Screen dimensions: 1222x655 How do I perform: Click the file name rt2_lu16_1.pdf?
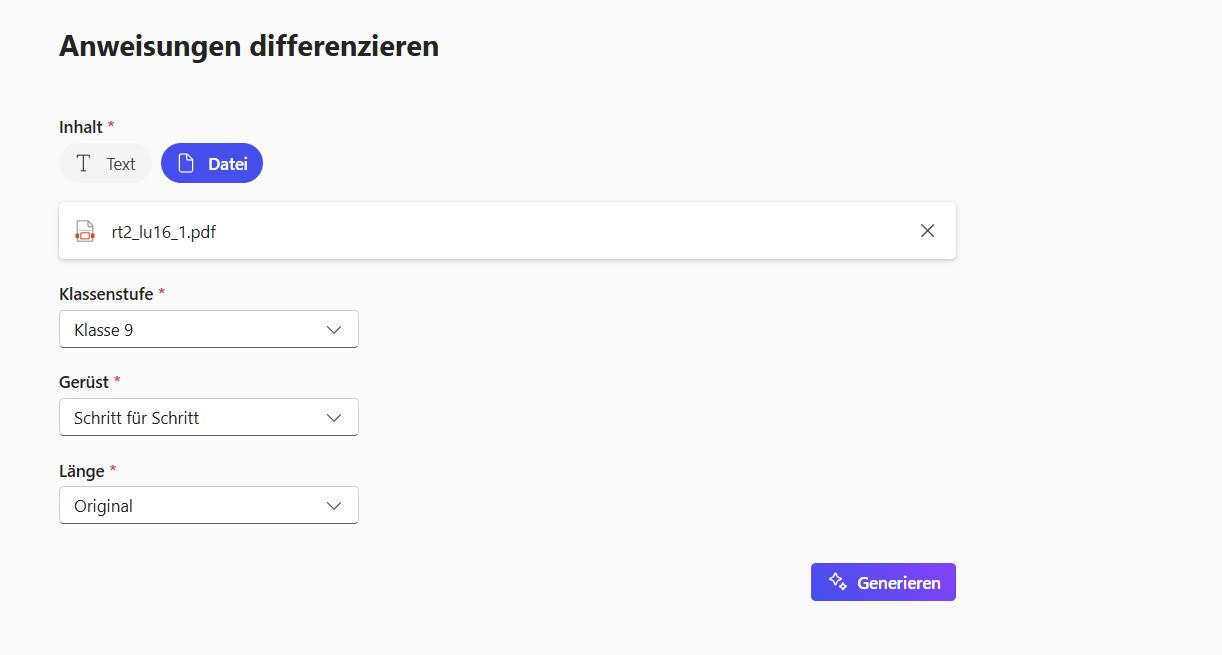(x=164, y=232)
